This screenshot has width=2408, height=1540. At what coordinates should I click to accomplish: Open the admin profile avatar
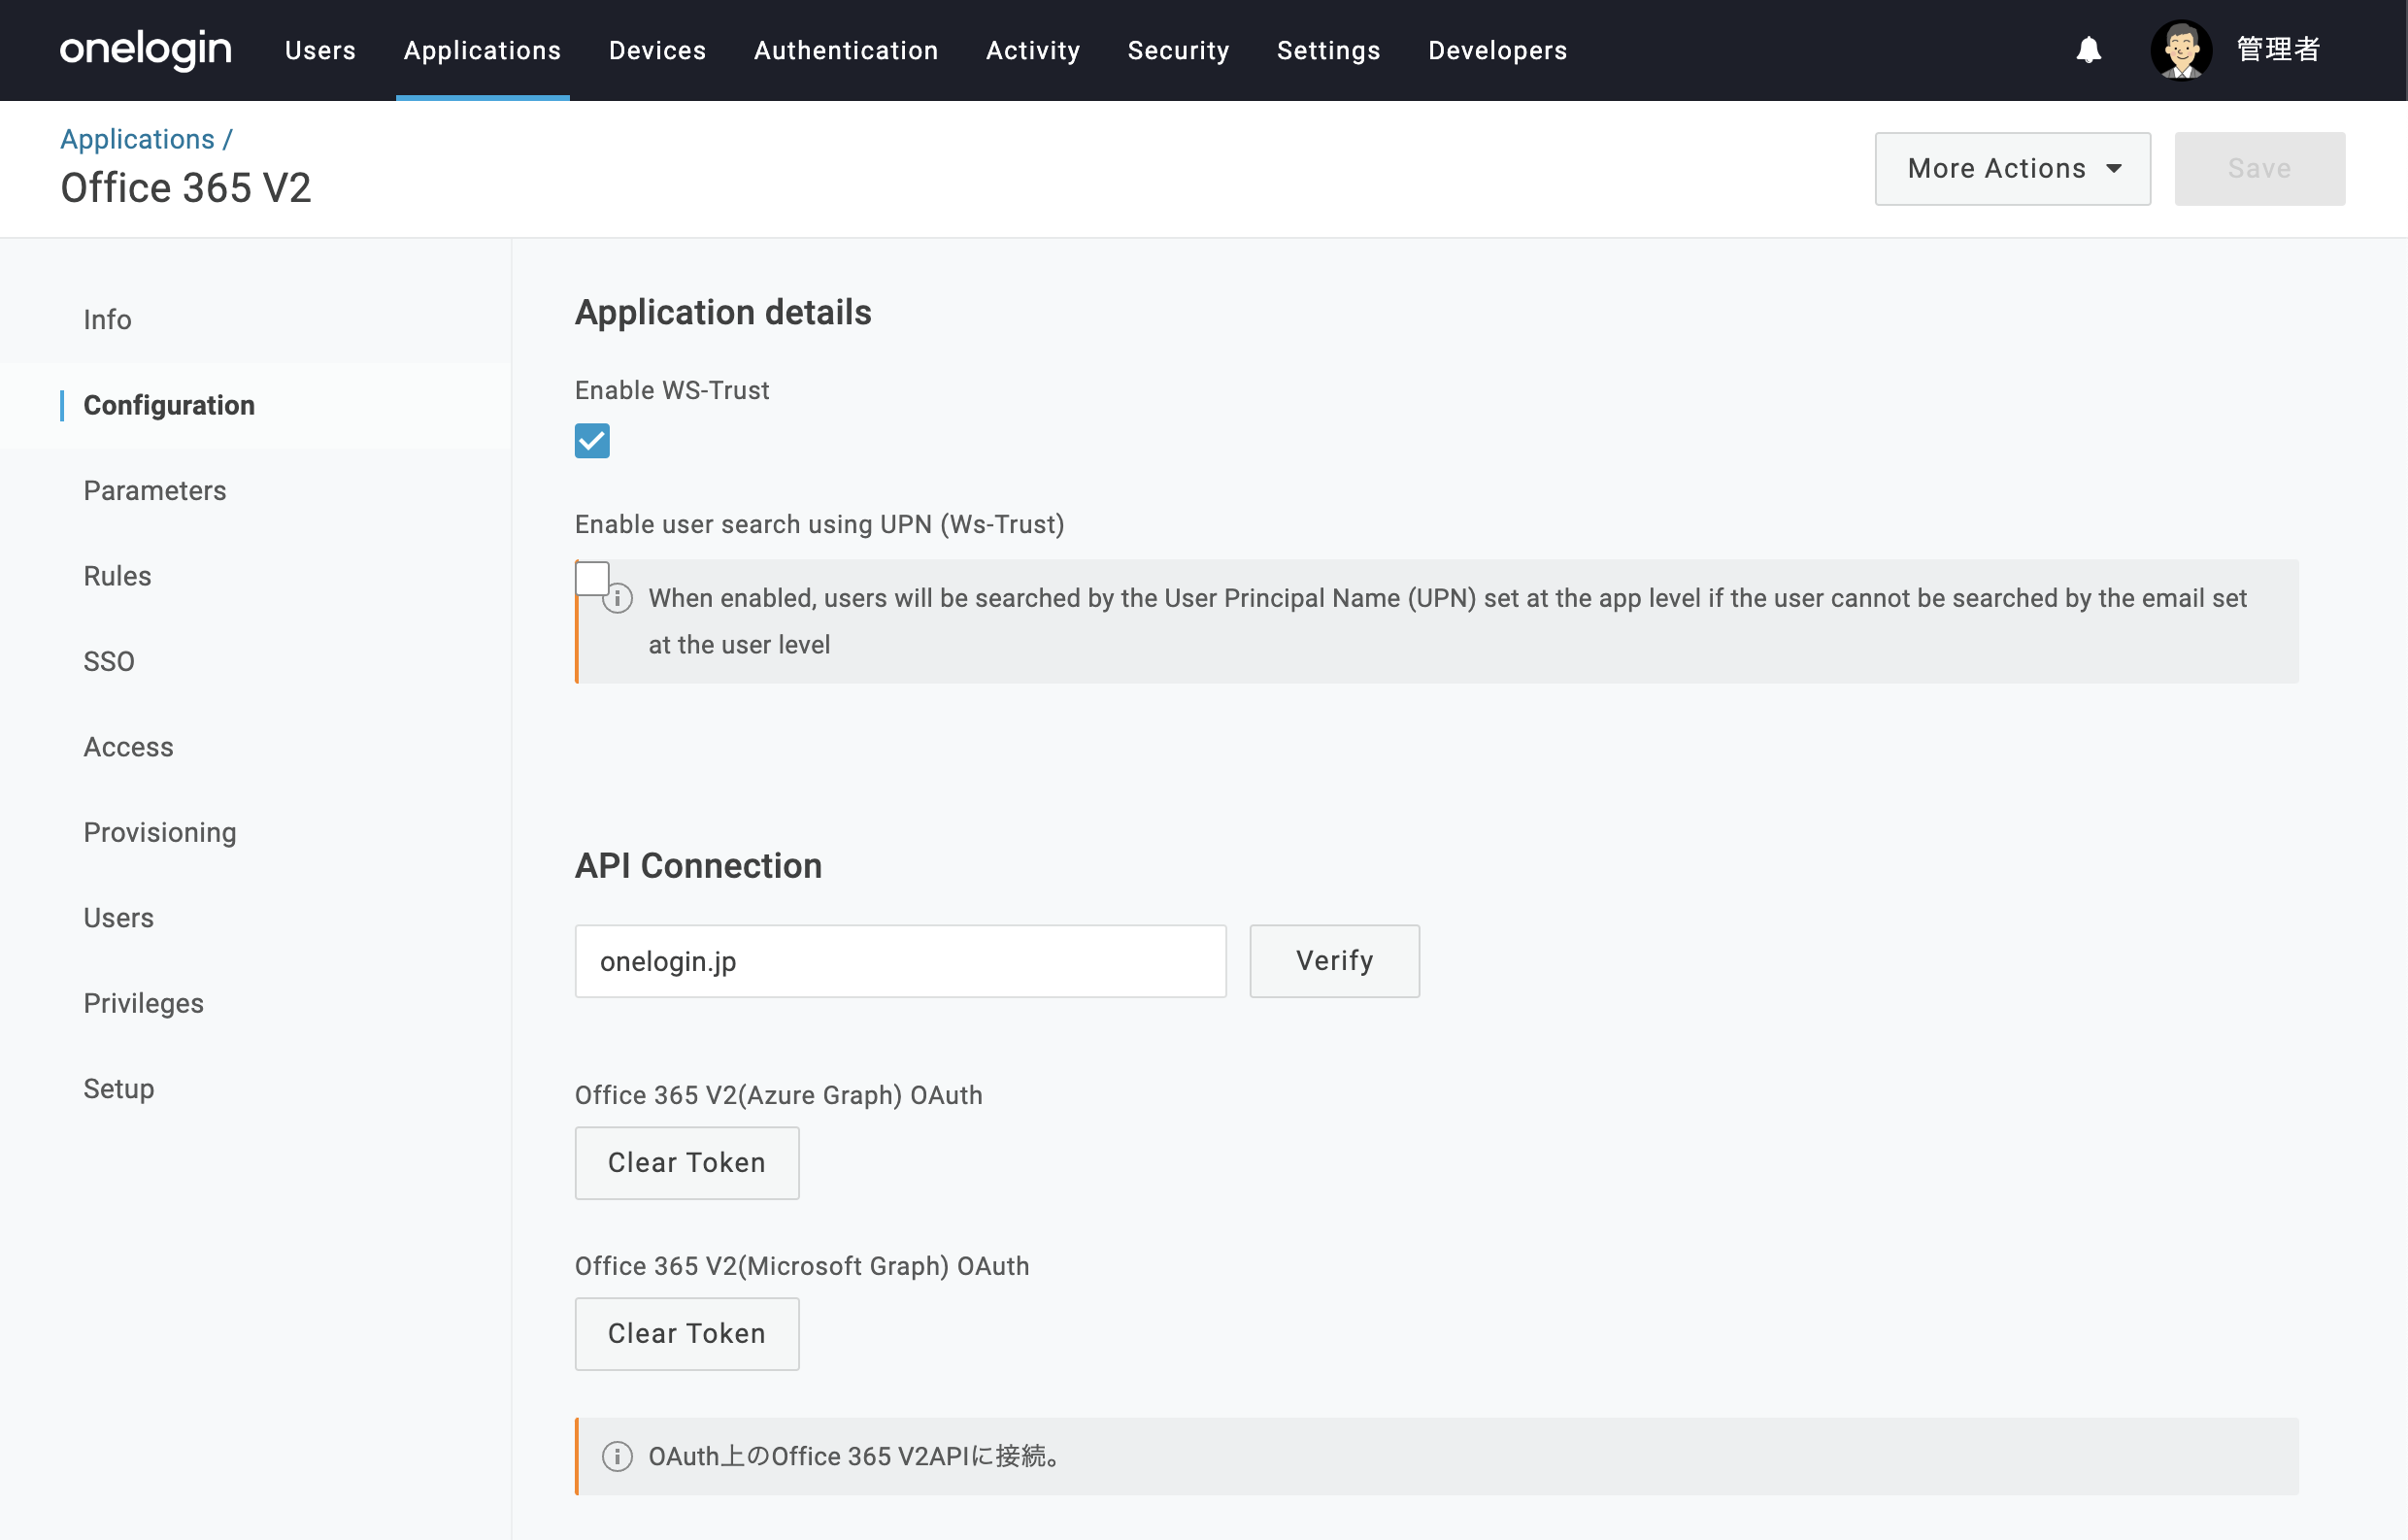click(x=2181, y=50)
